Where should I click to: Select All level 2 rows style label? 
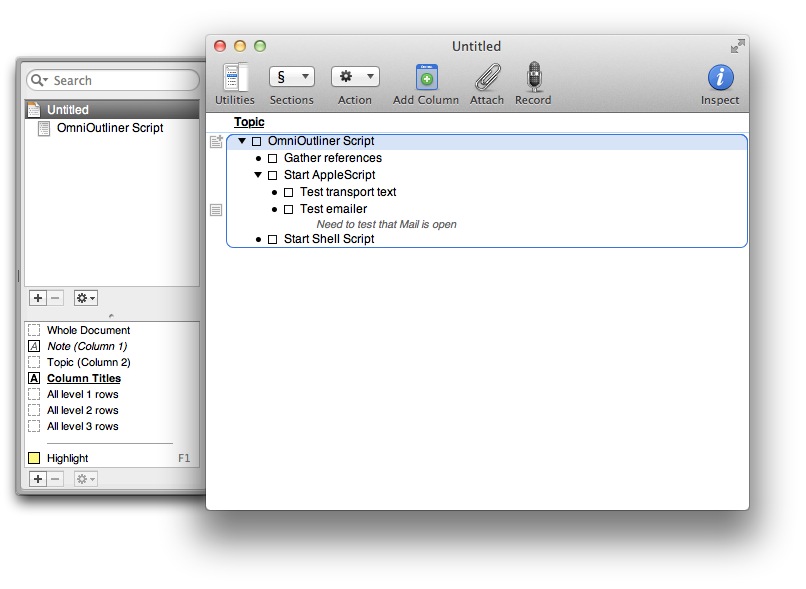click(83, 410)
